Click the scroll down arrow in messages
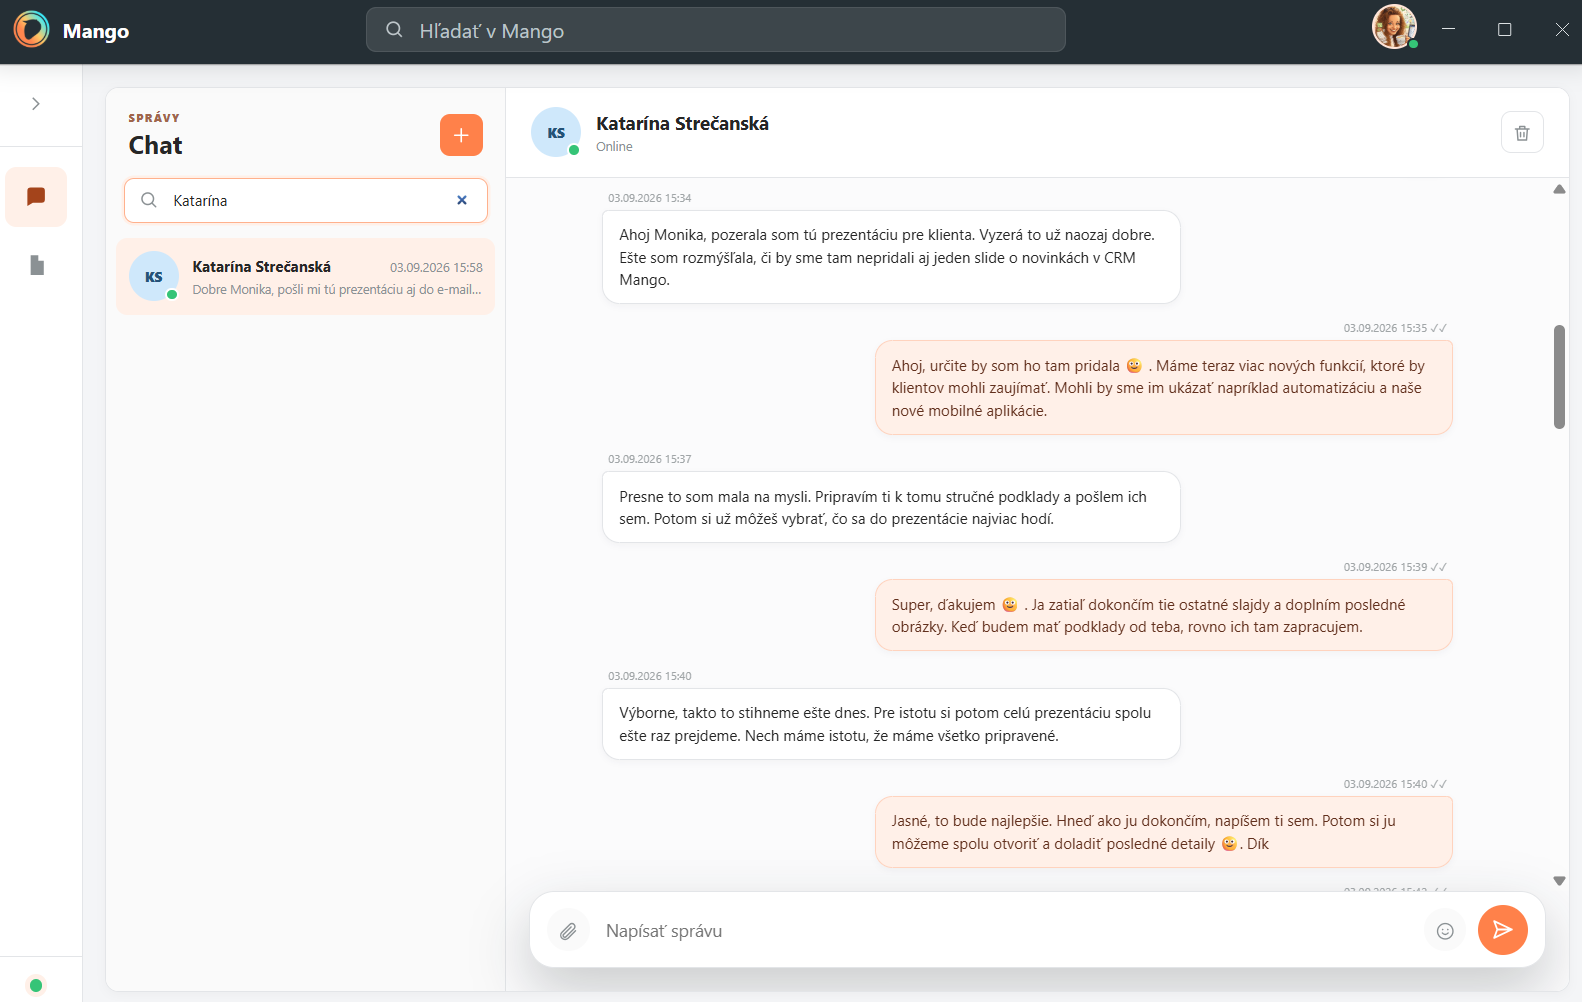 (1559, 881)
